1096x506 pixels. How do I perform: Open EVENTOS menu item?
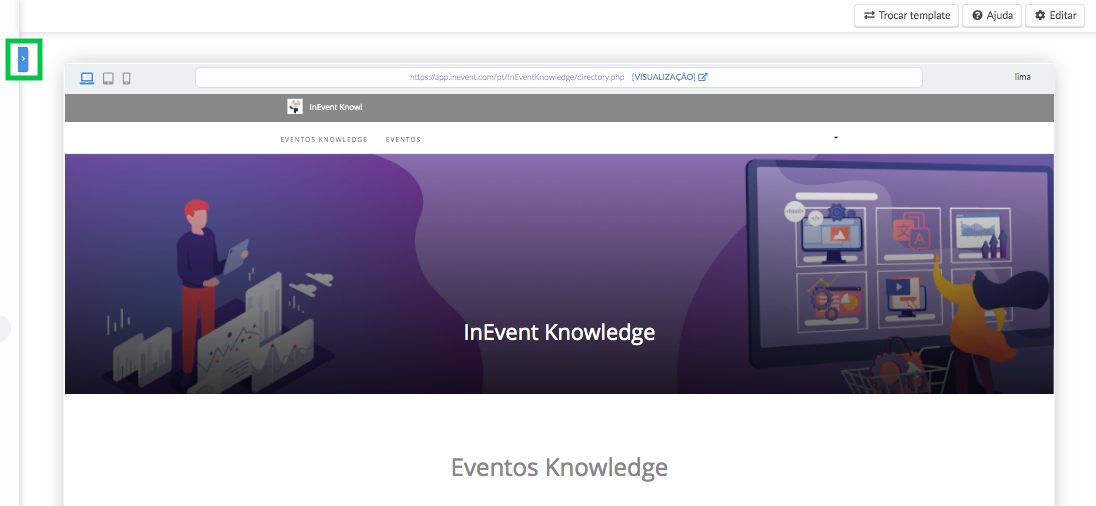pos(403,140)
